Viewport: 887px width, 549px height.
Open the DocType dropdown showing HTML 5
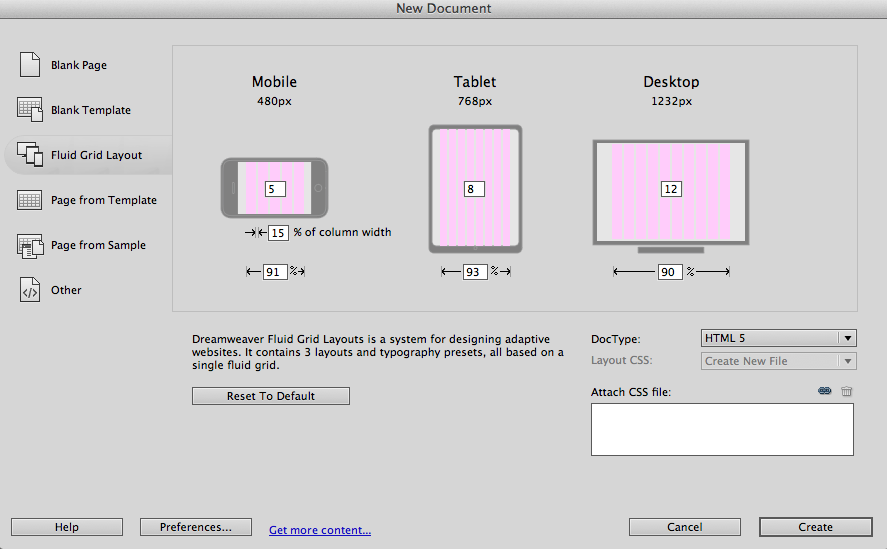point(778,338)
